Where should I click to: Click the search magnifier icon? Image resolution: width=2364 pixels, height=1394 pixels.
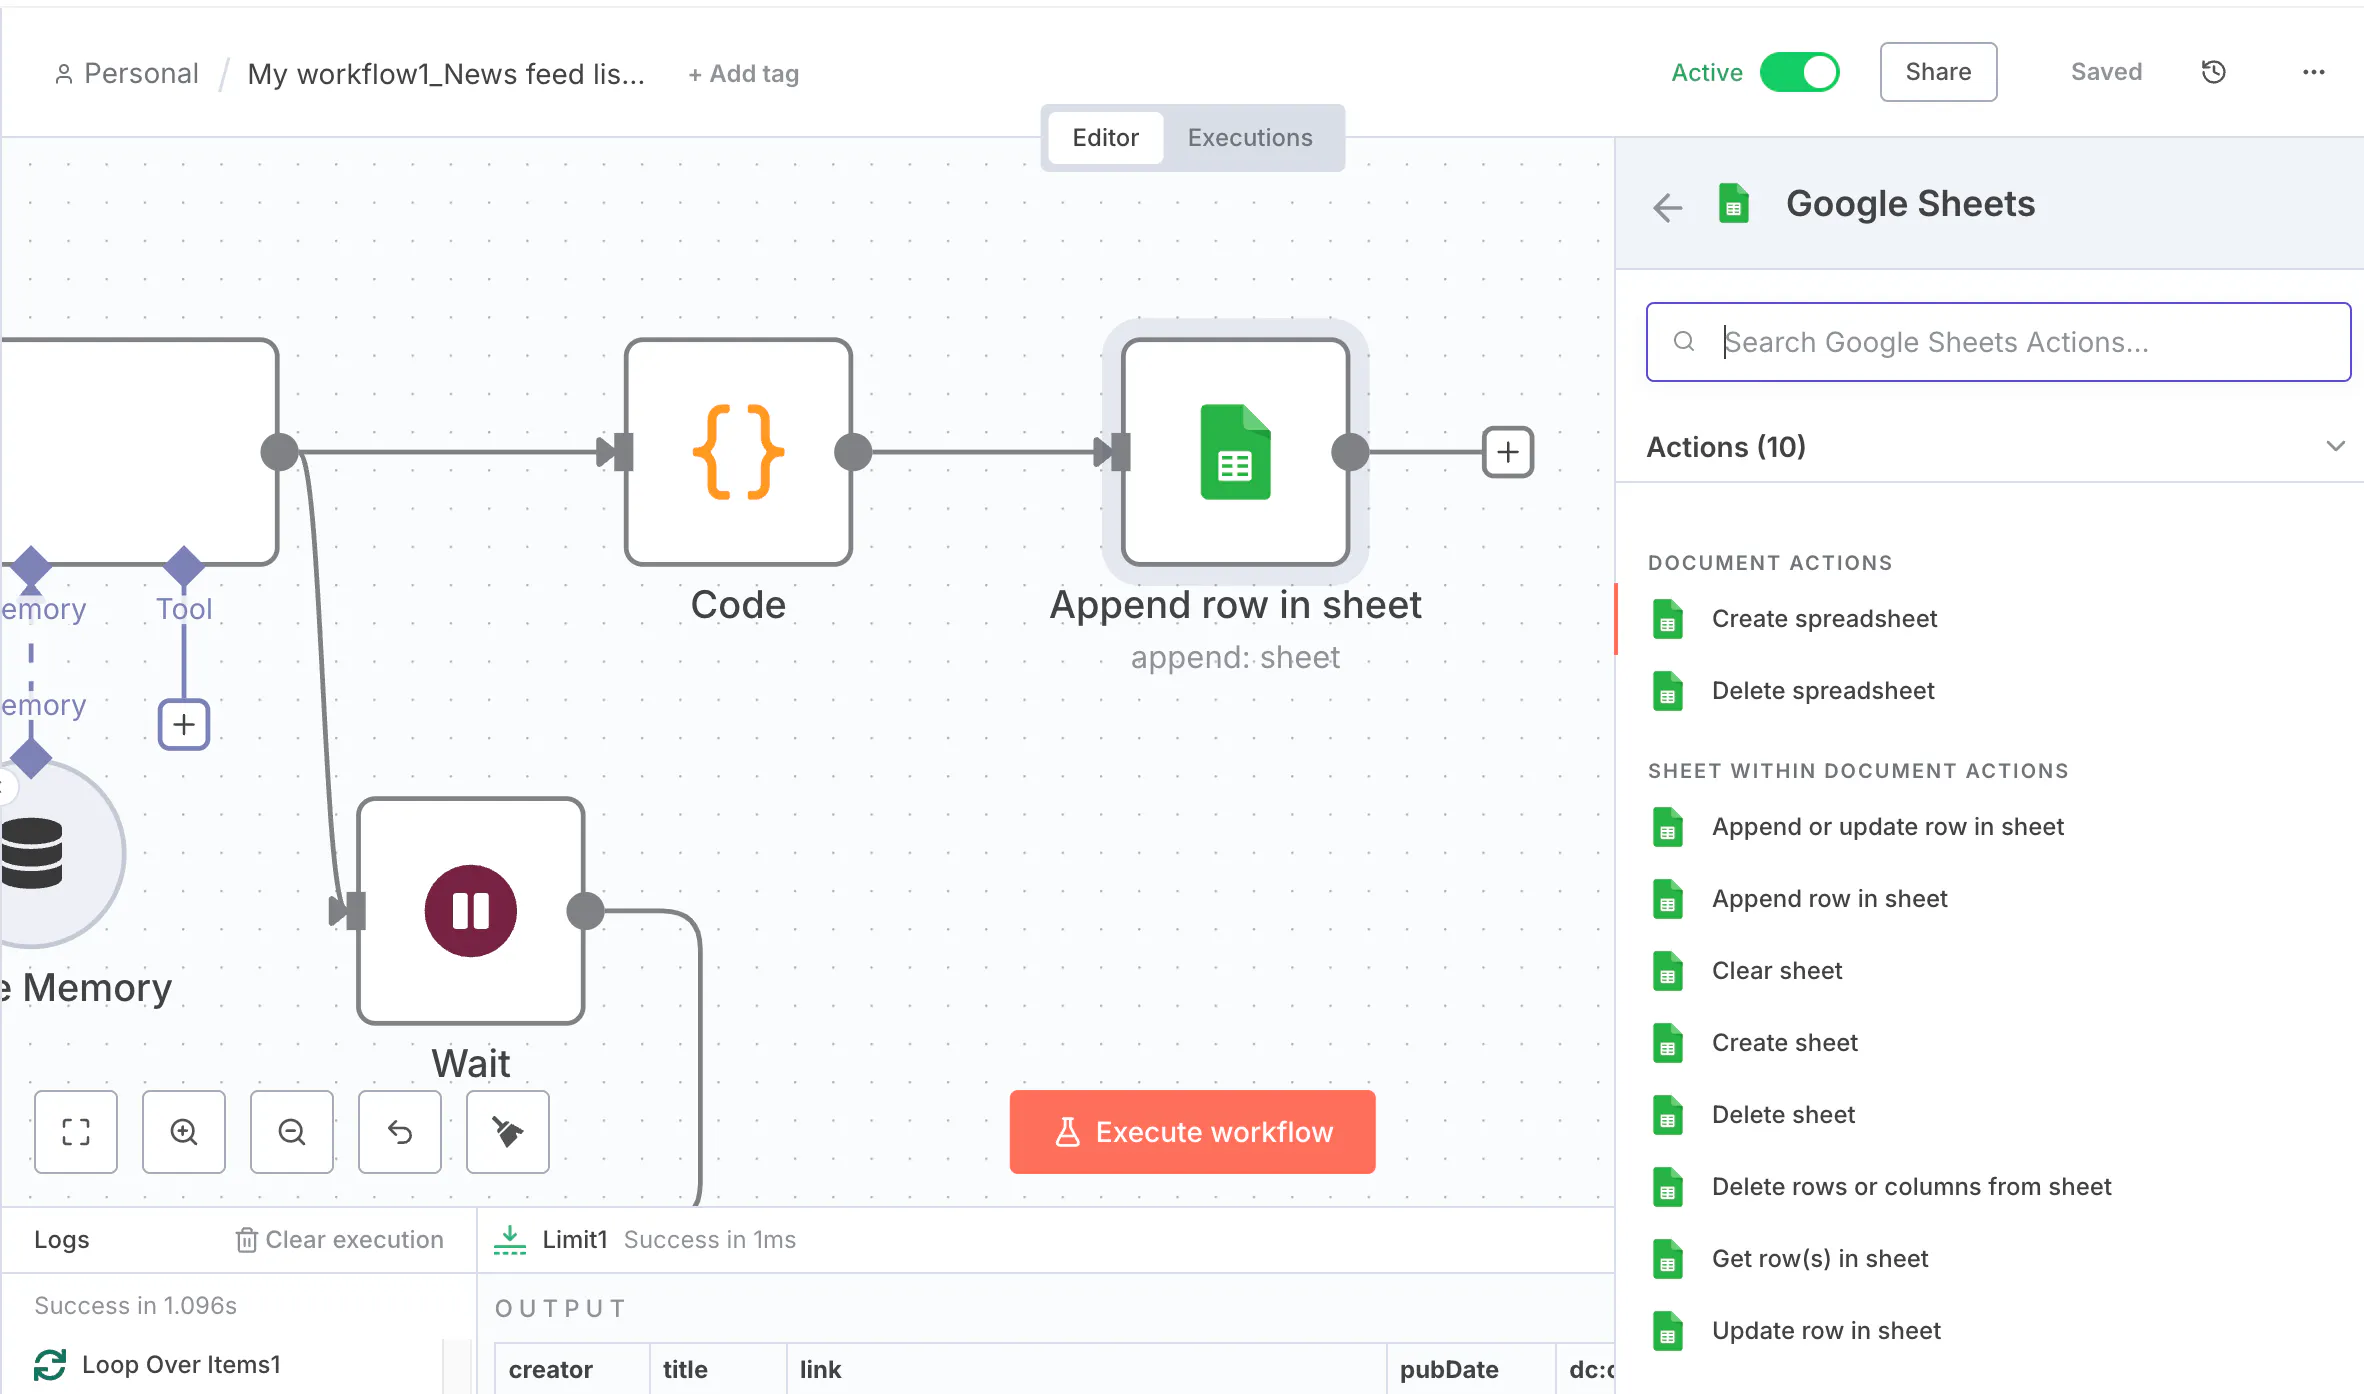coord(1684,342)
